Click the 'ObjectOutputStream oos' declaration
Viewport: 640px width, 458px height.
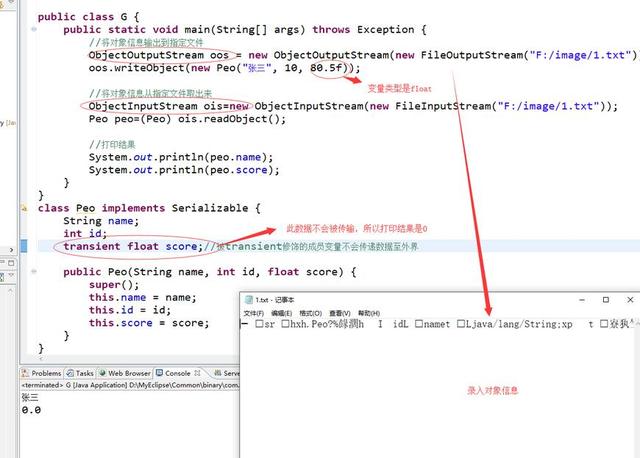(159, 55)
